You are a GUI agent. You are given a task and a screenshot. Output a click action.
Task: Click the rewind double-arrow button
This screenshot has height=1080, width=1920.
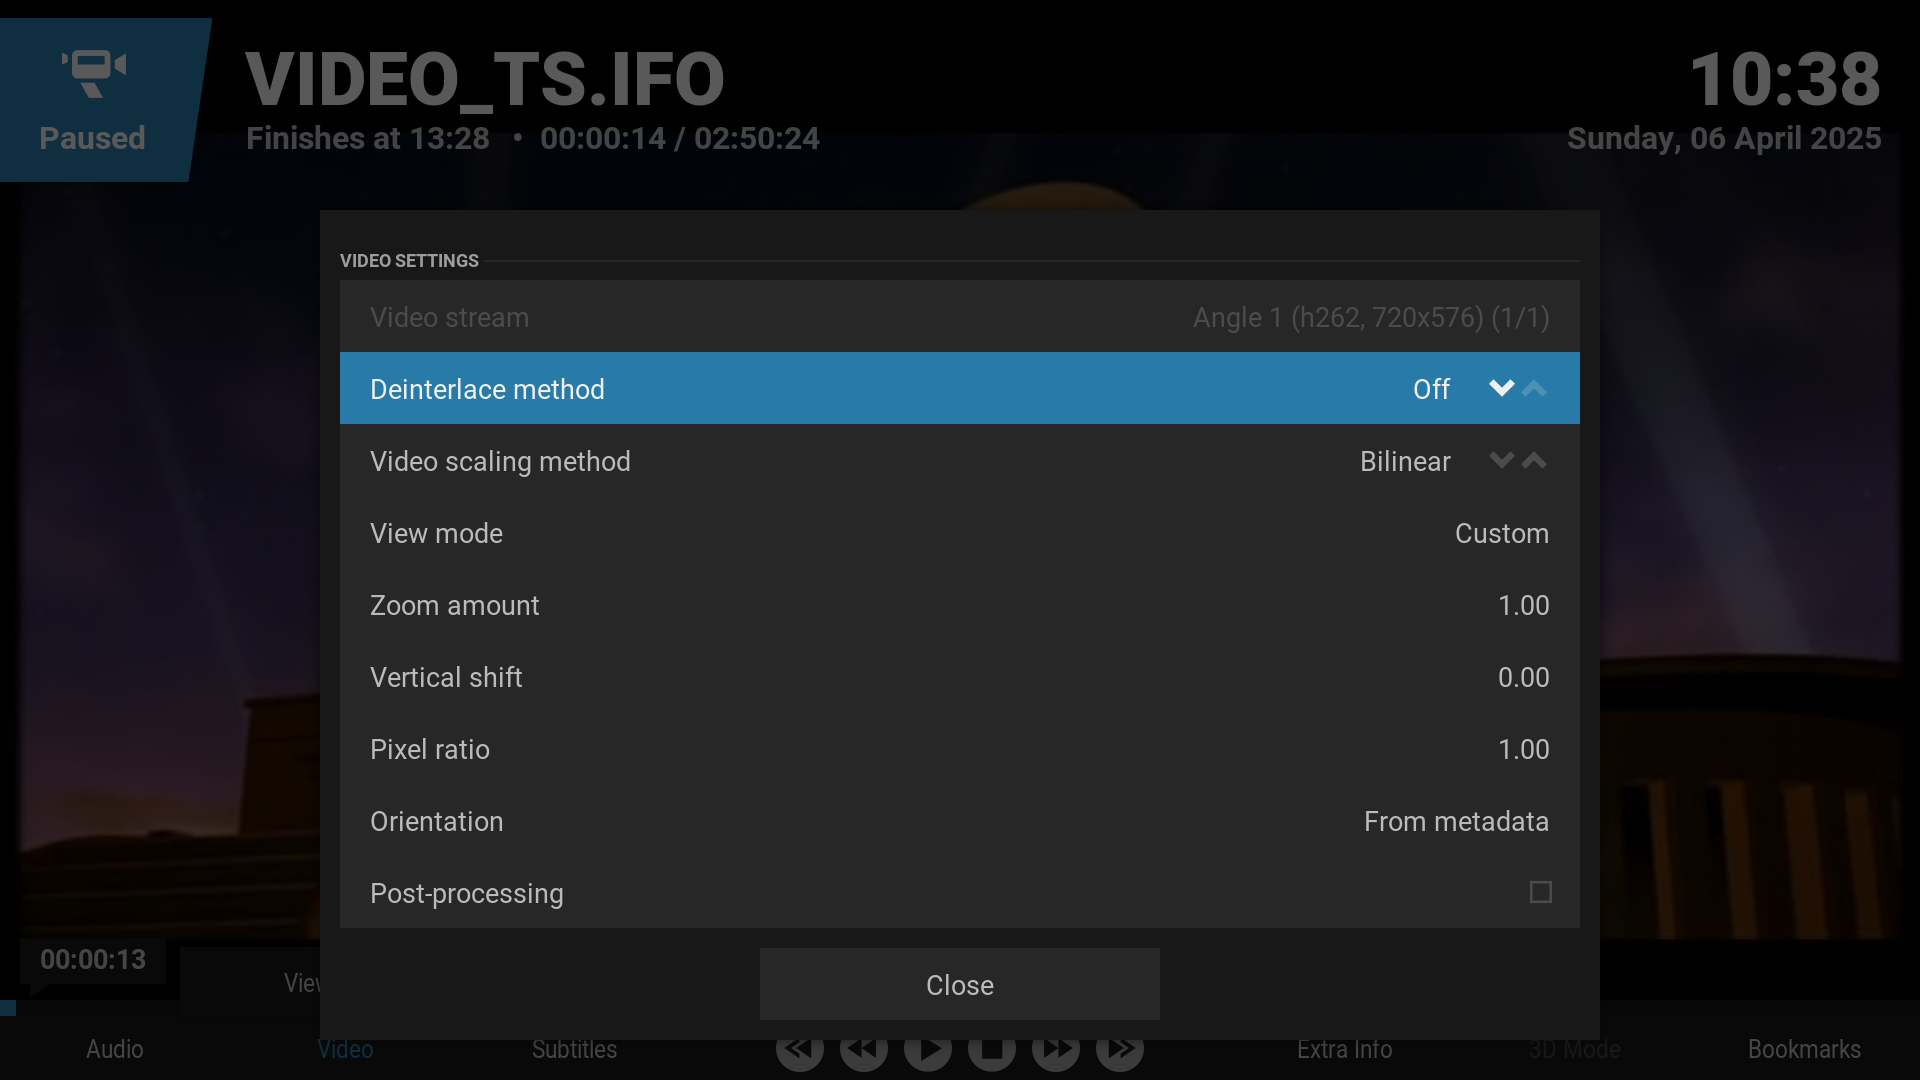coord(863,1049)
